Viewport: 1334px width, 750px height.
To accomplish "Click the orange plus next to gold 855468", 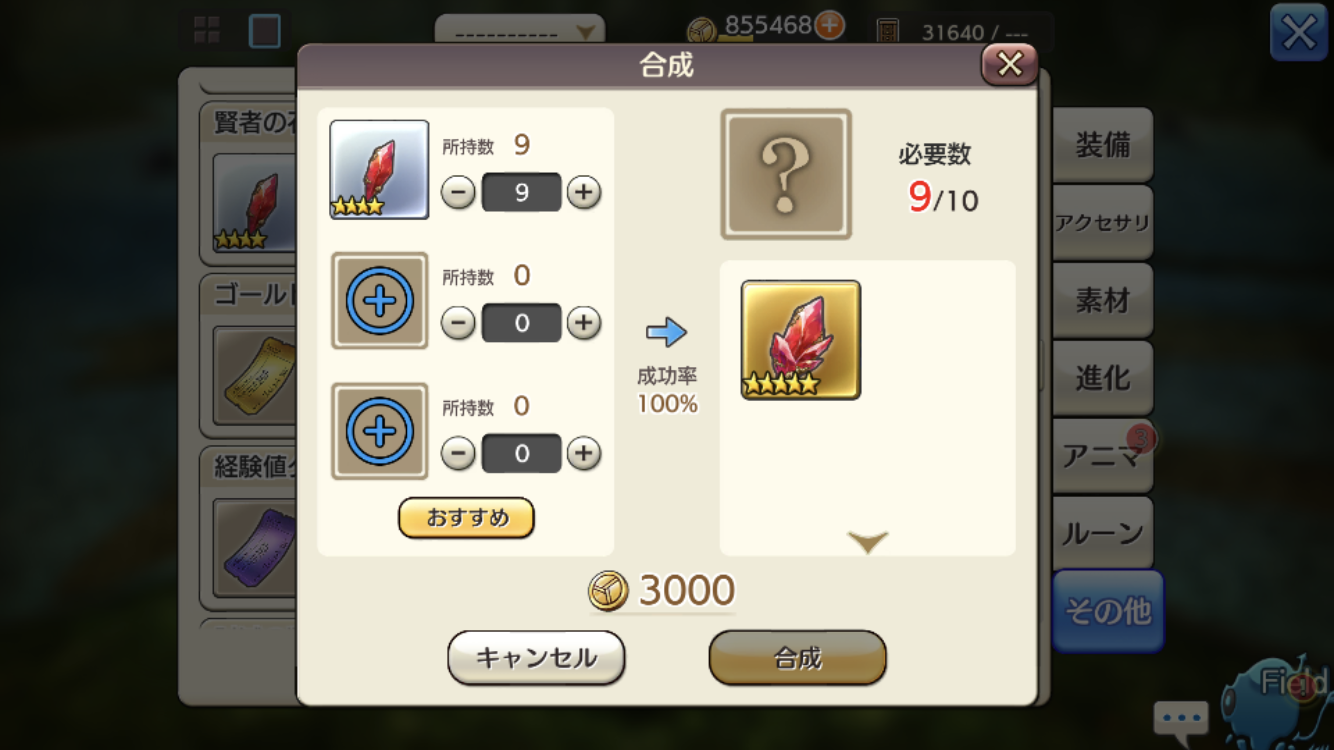I will (x=829, y=25).
